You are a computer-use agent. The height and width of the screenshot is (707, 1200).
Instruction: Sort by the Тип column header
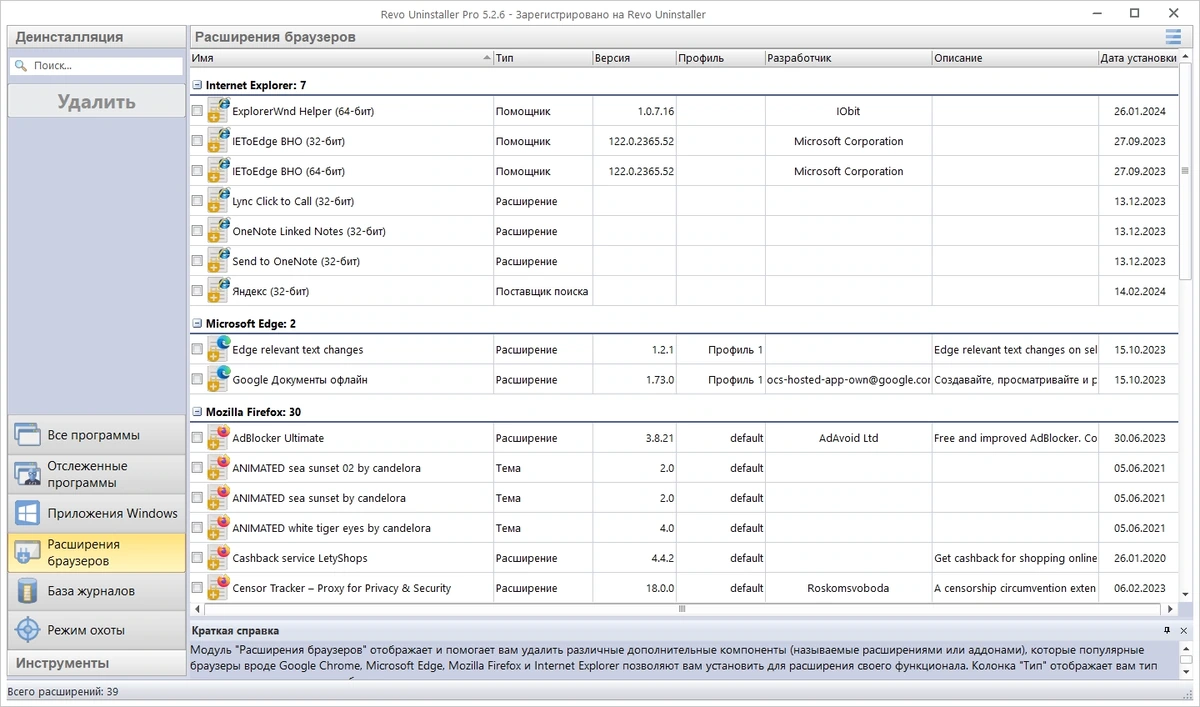543,58
